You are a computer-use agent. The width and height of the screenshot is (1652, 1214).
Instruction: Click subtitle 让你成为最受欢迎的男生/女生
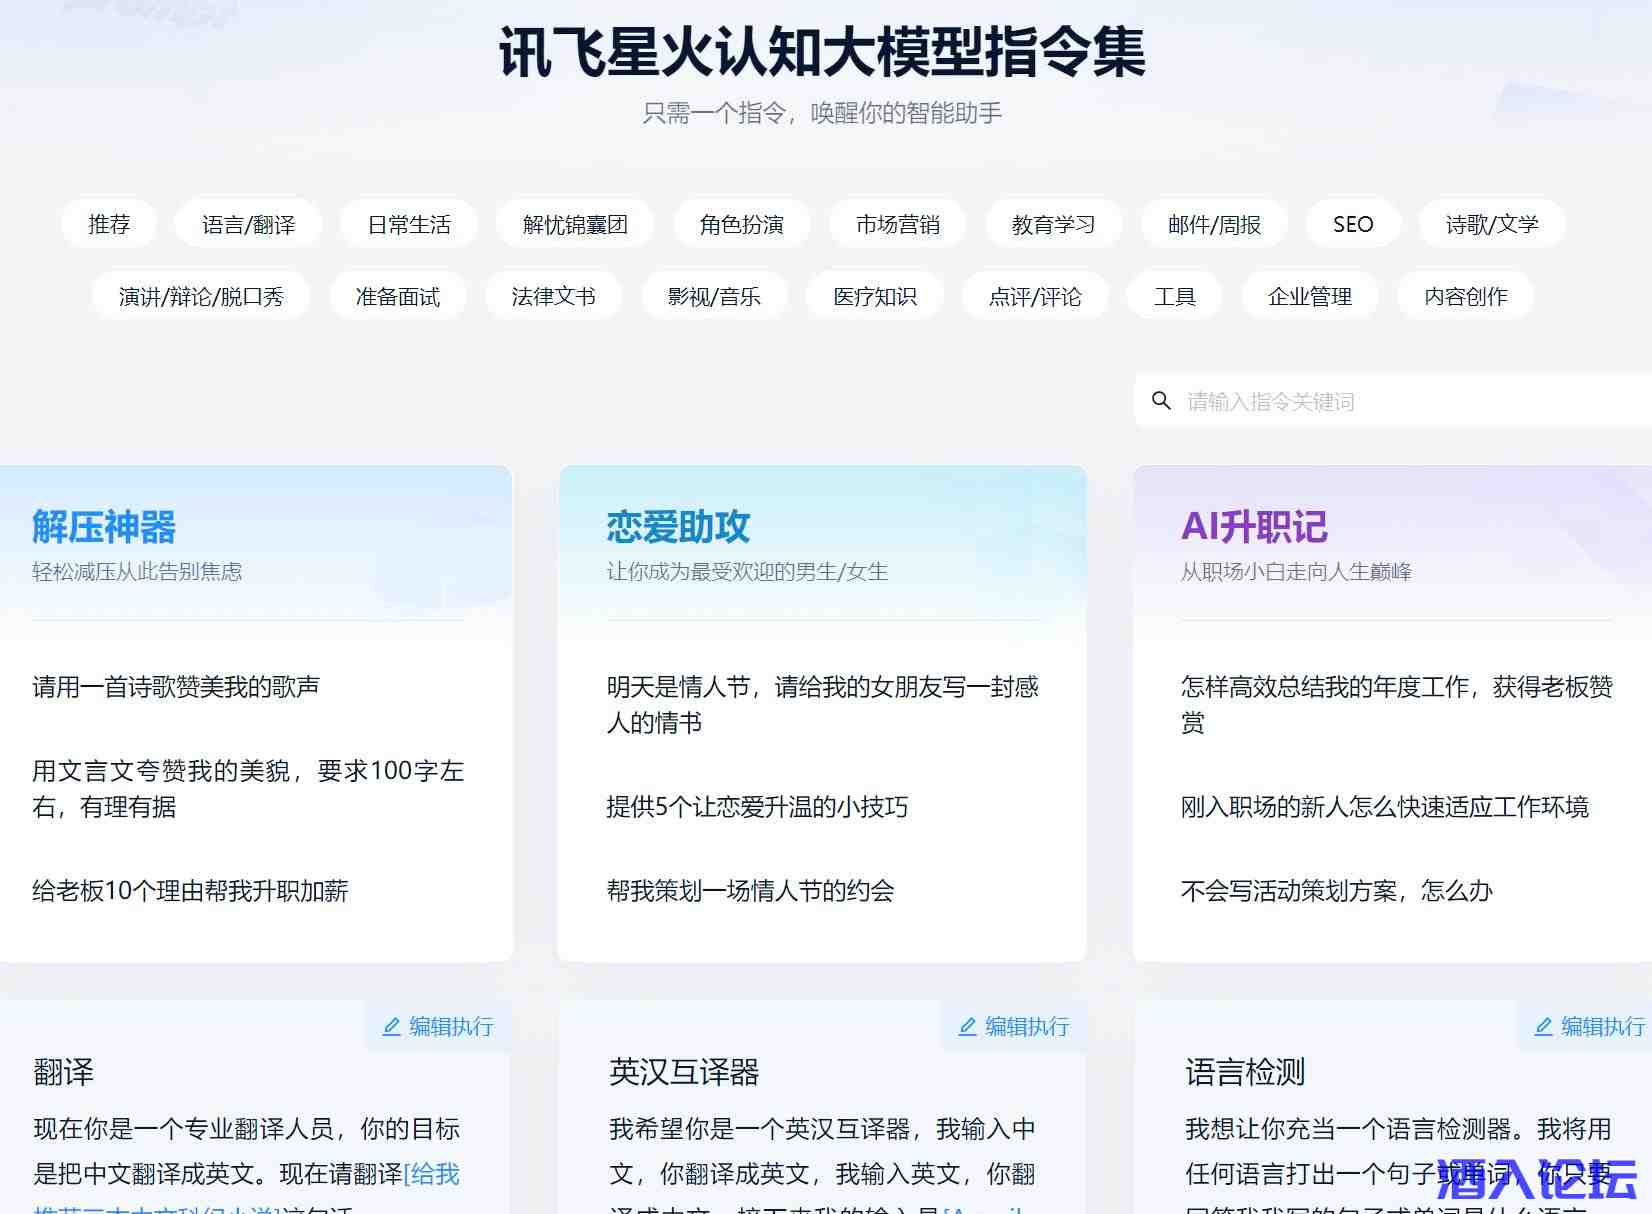pyautogui.click(x=747, y=572)
